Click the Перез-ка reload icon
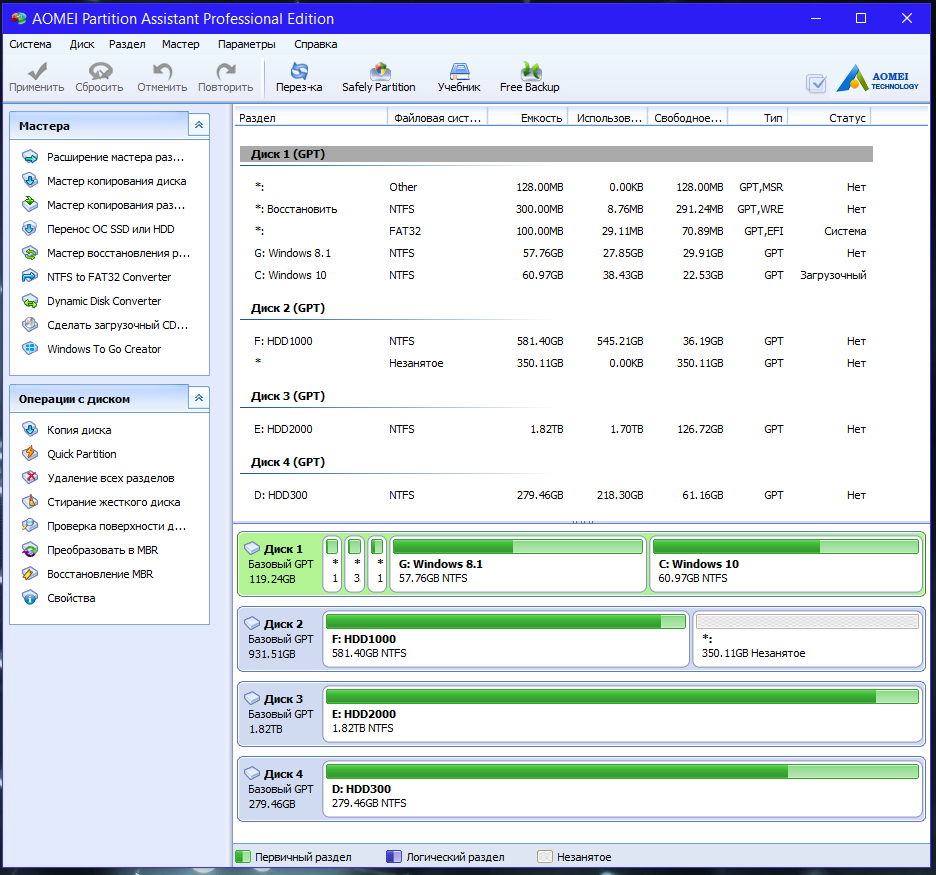 click(299, 78)
